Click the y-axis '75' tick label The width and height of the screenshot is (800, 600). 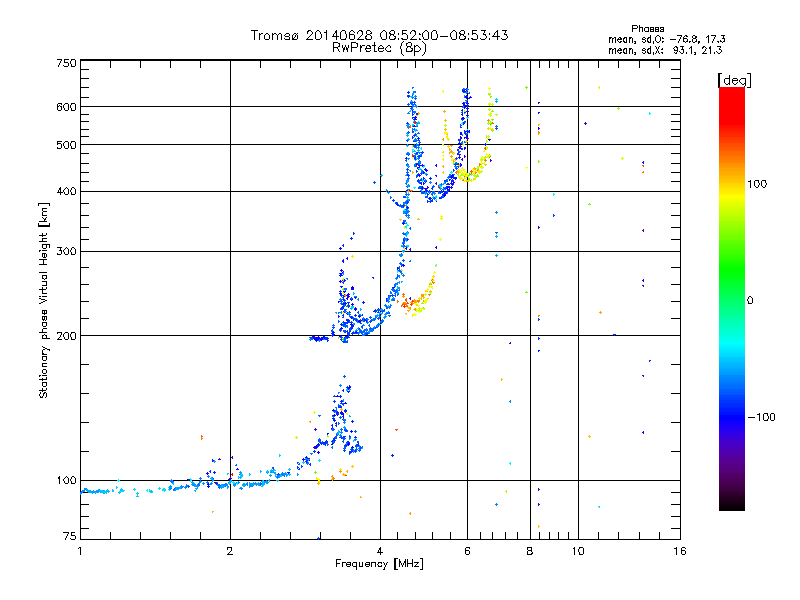(70, 536)
